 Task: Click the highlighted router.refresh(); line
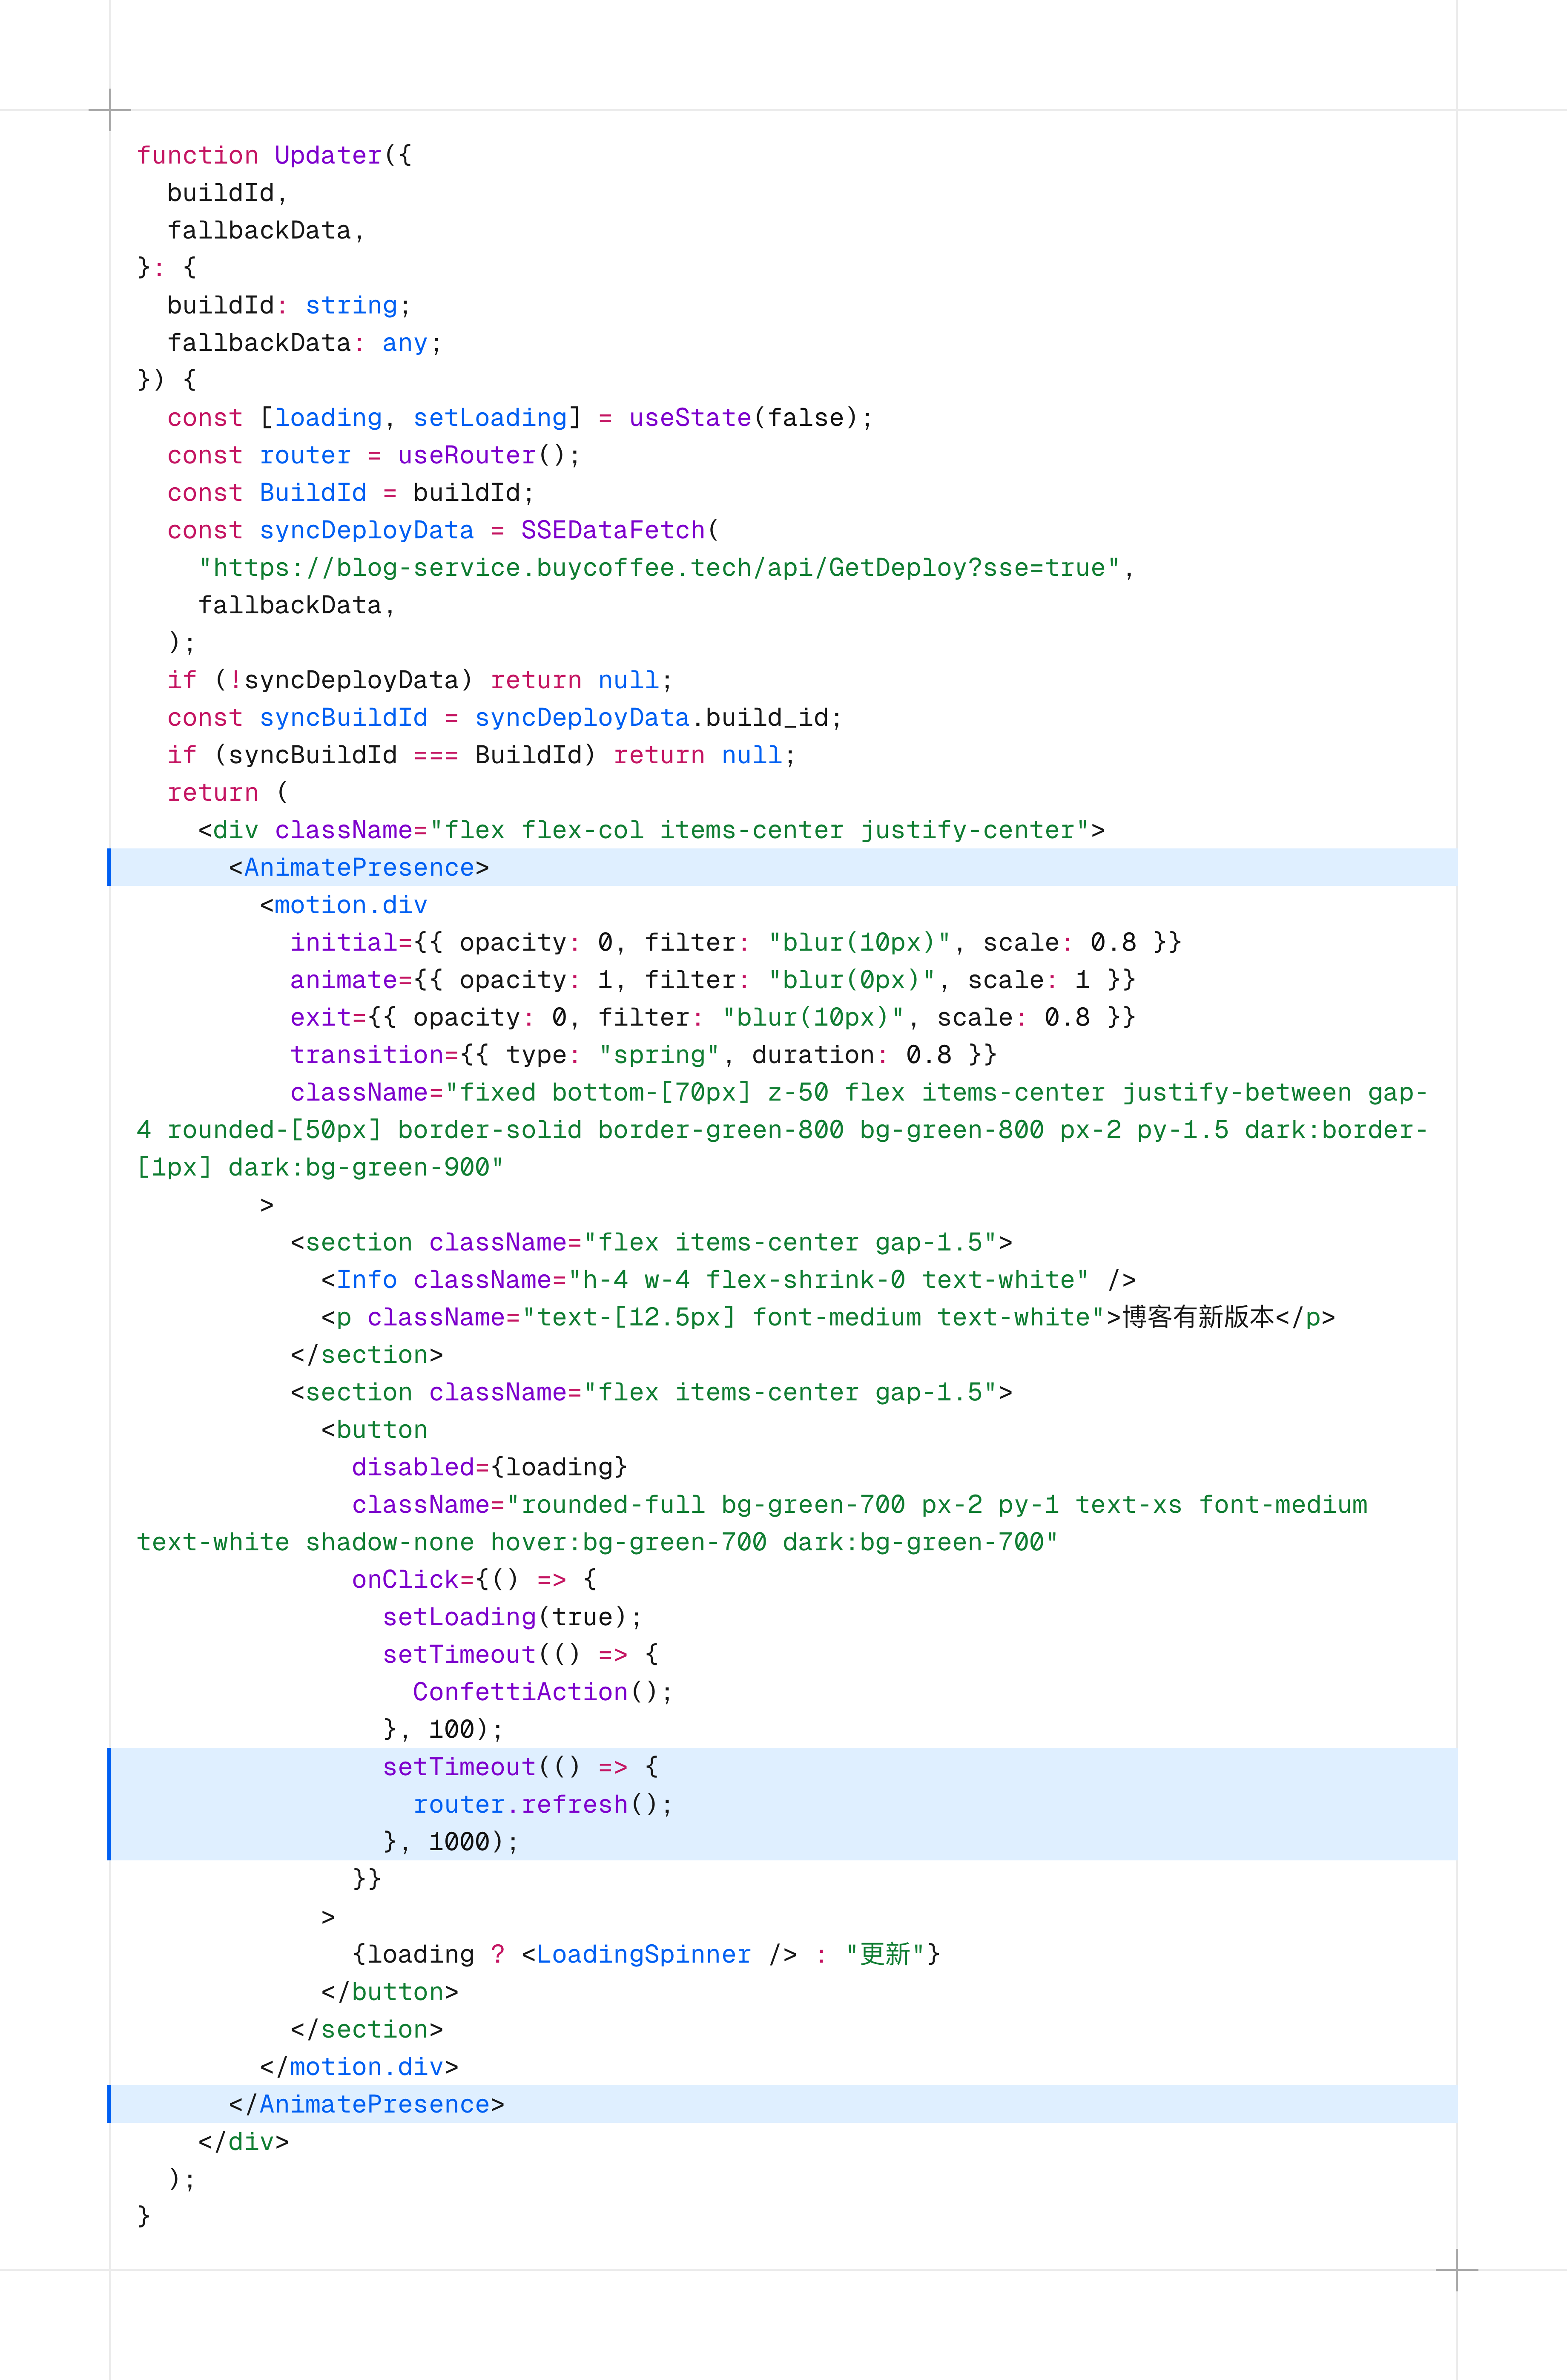pyautogui.click(x=543, y=1805)
